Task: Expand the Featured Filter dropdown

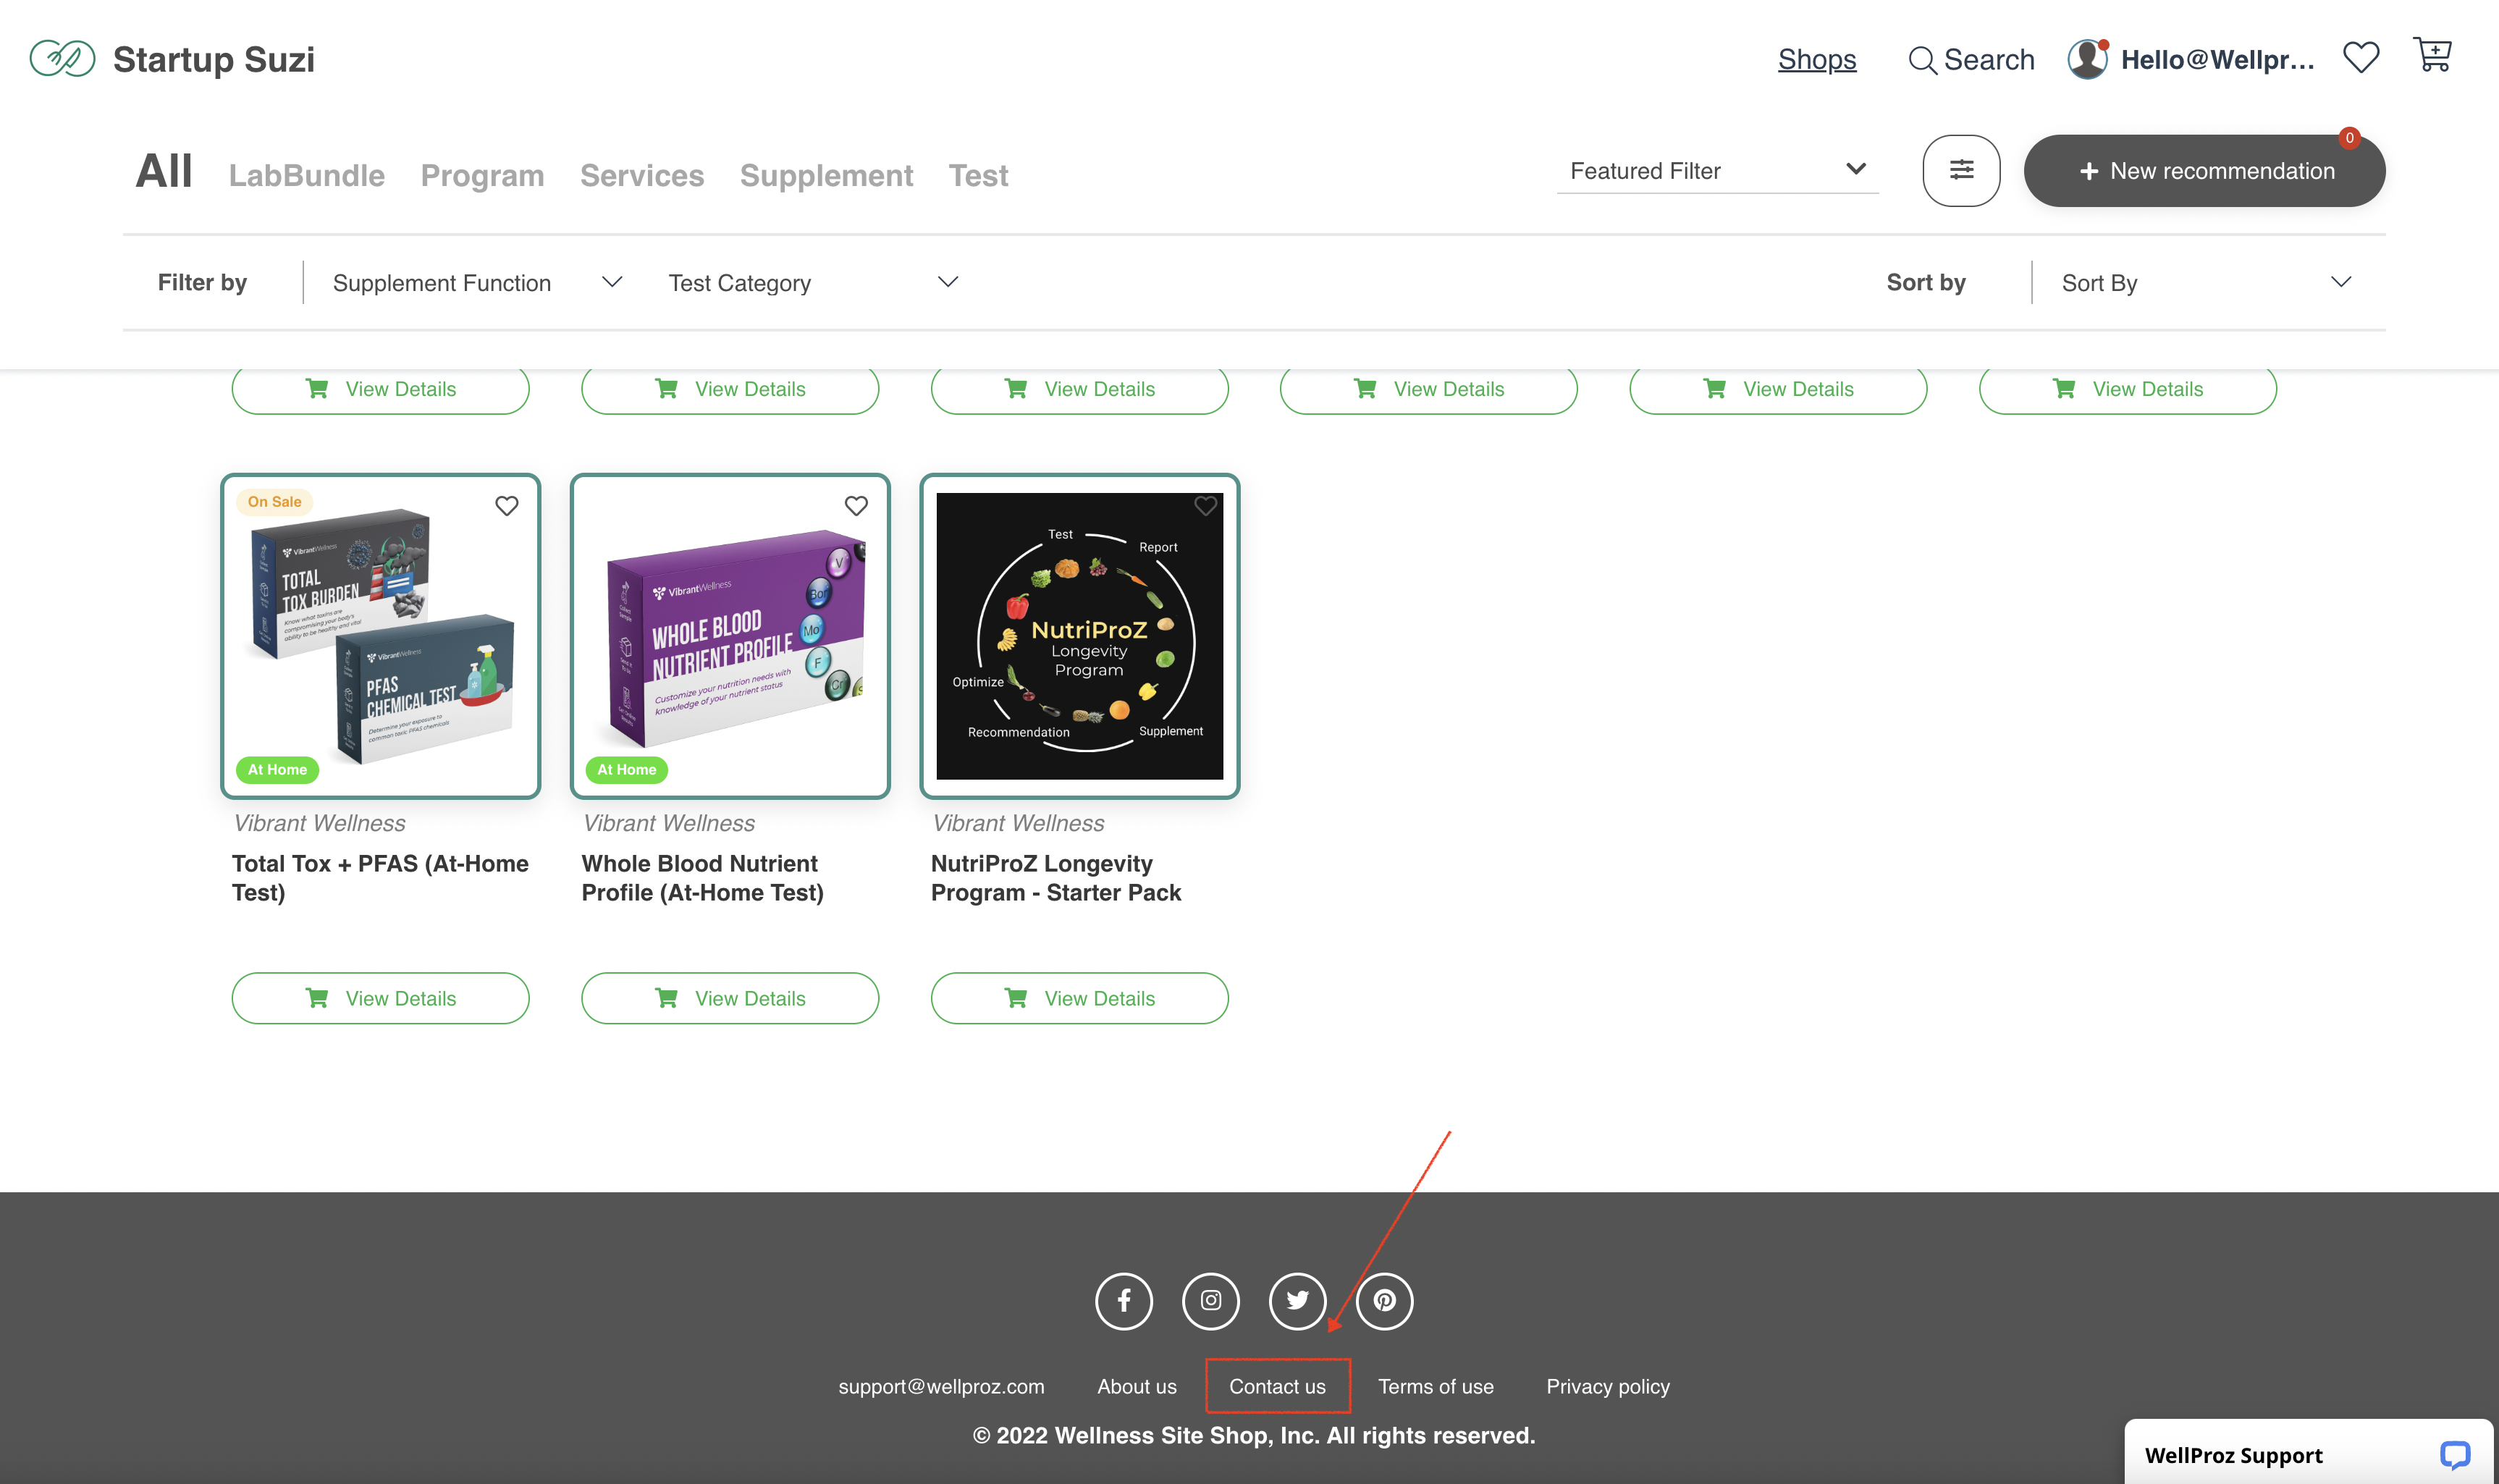Action: click(x=1717, y=171)
